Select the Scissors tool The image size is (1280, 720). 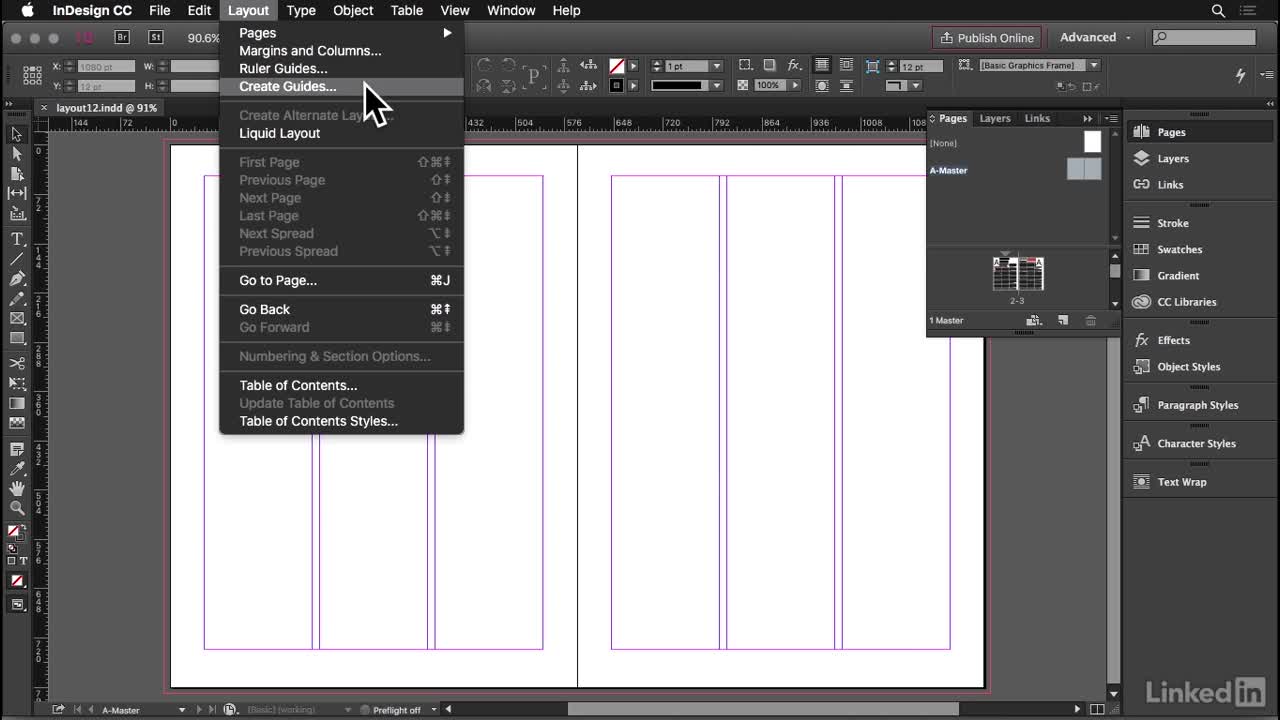(17, 364)
